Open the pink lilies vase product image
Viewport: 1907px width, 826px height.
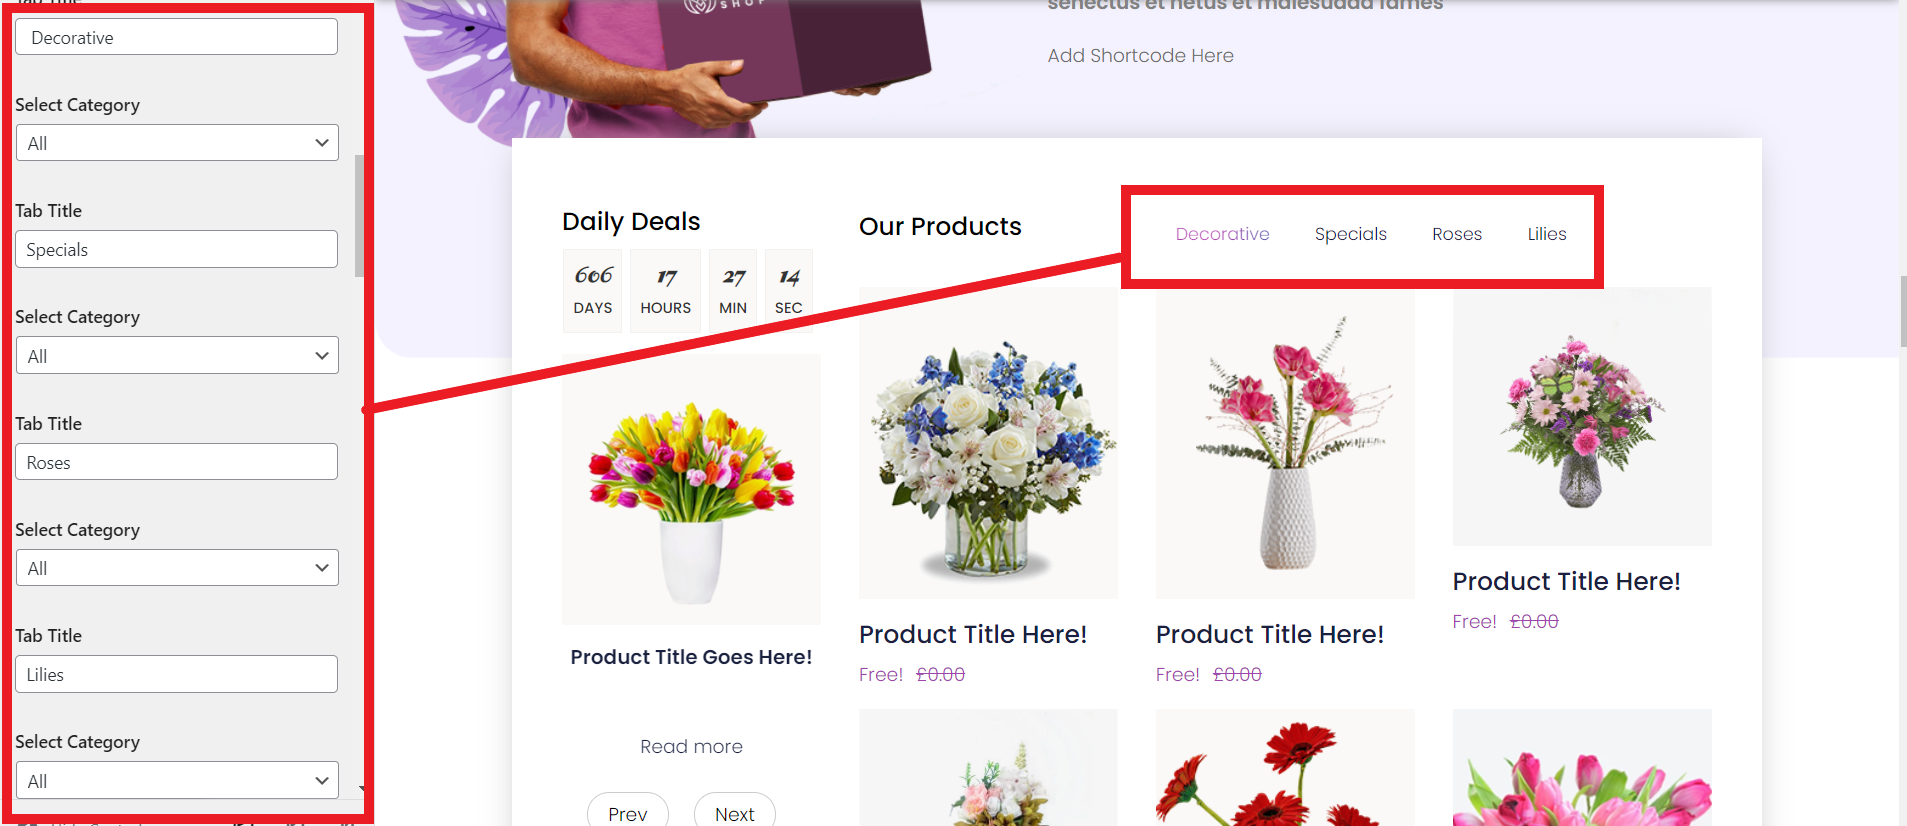tap(1285, 443)
